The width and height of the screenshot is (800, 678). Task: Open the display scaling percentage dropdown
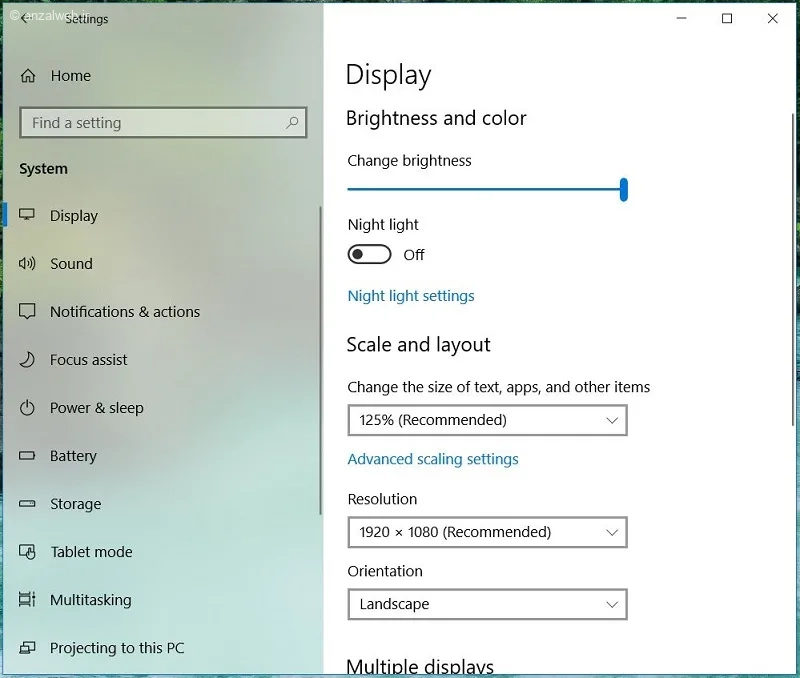487,420
